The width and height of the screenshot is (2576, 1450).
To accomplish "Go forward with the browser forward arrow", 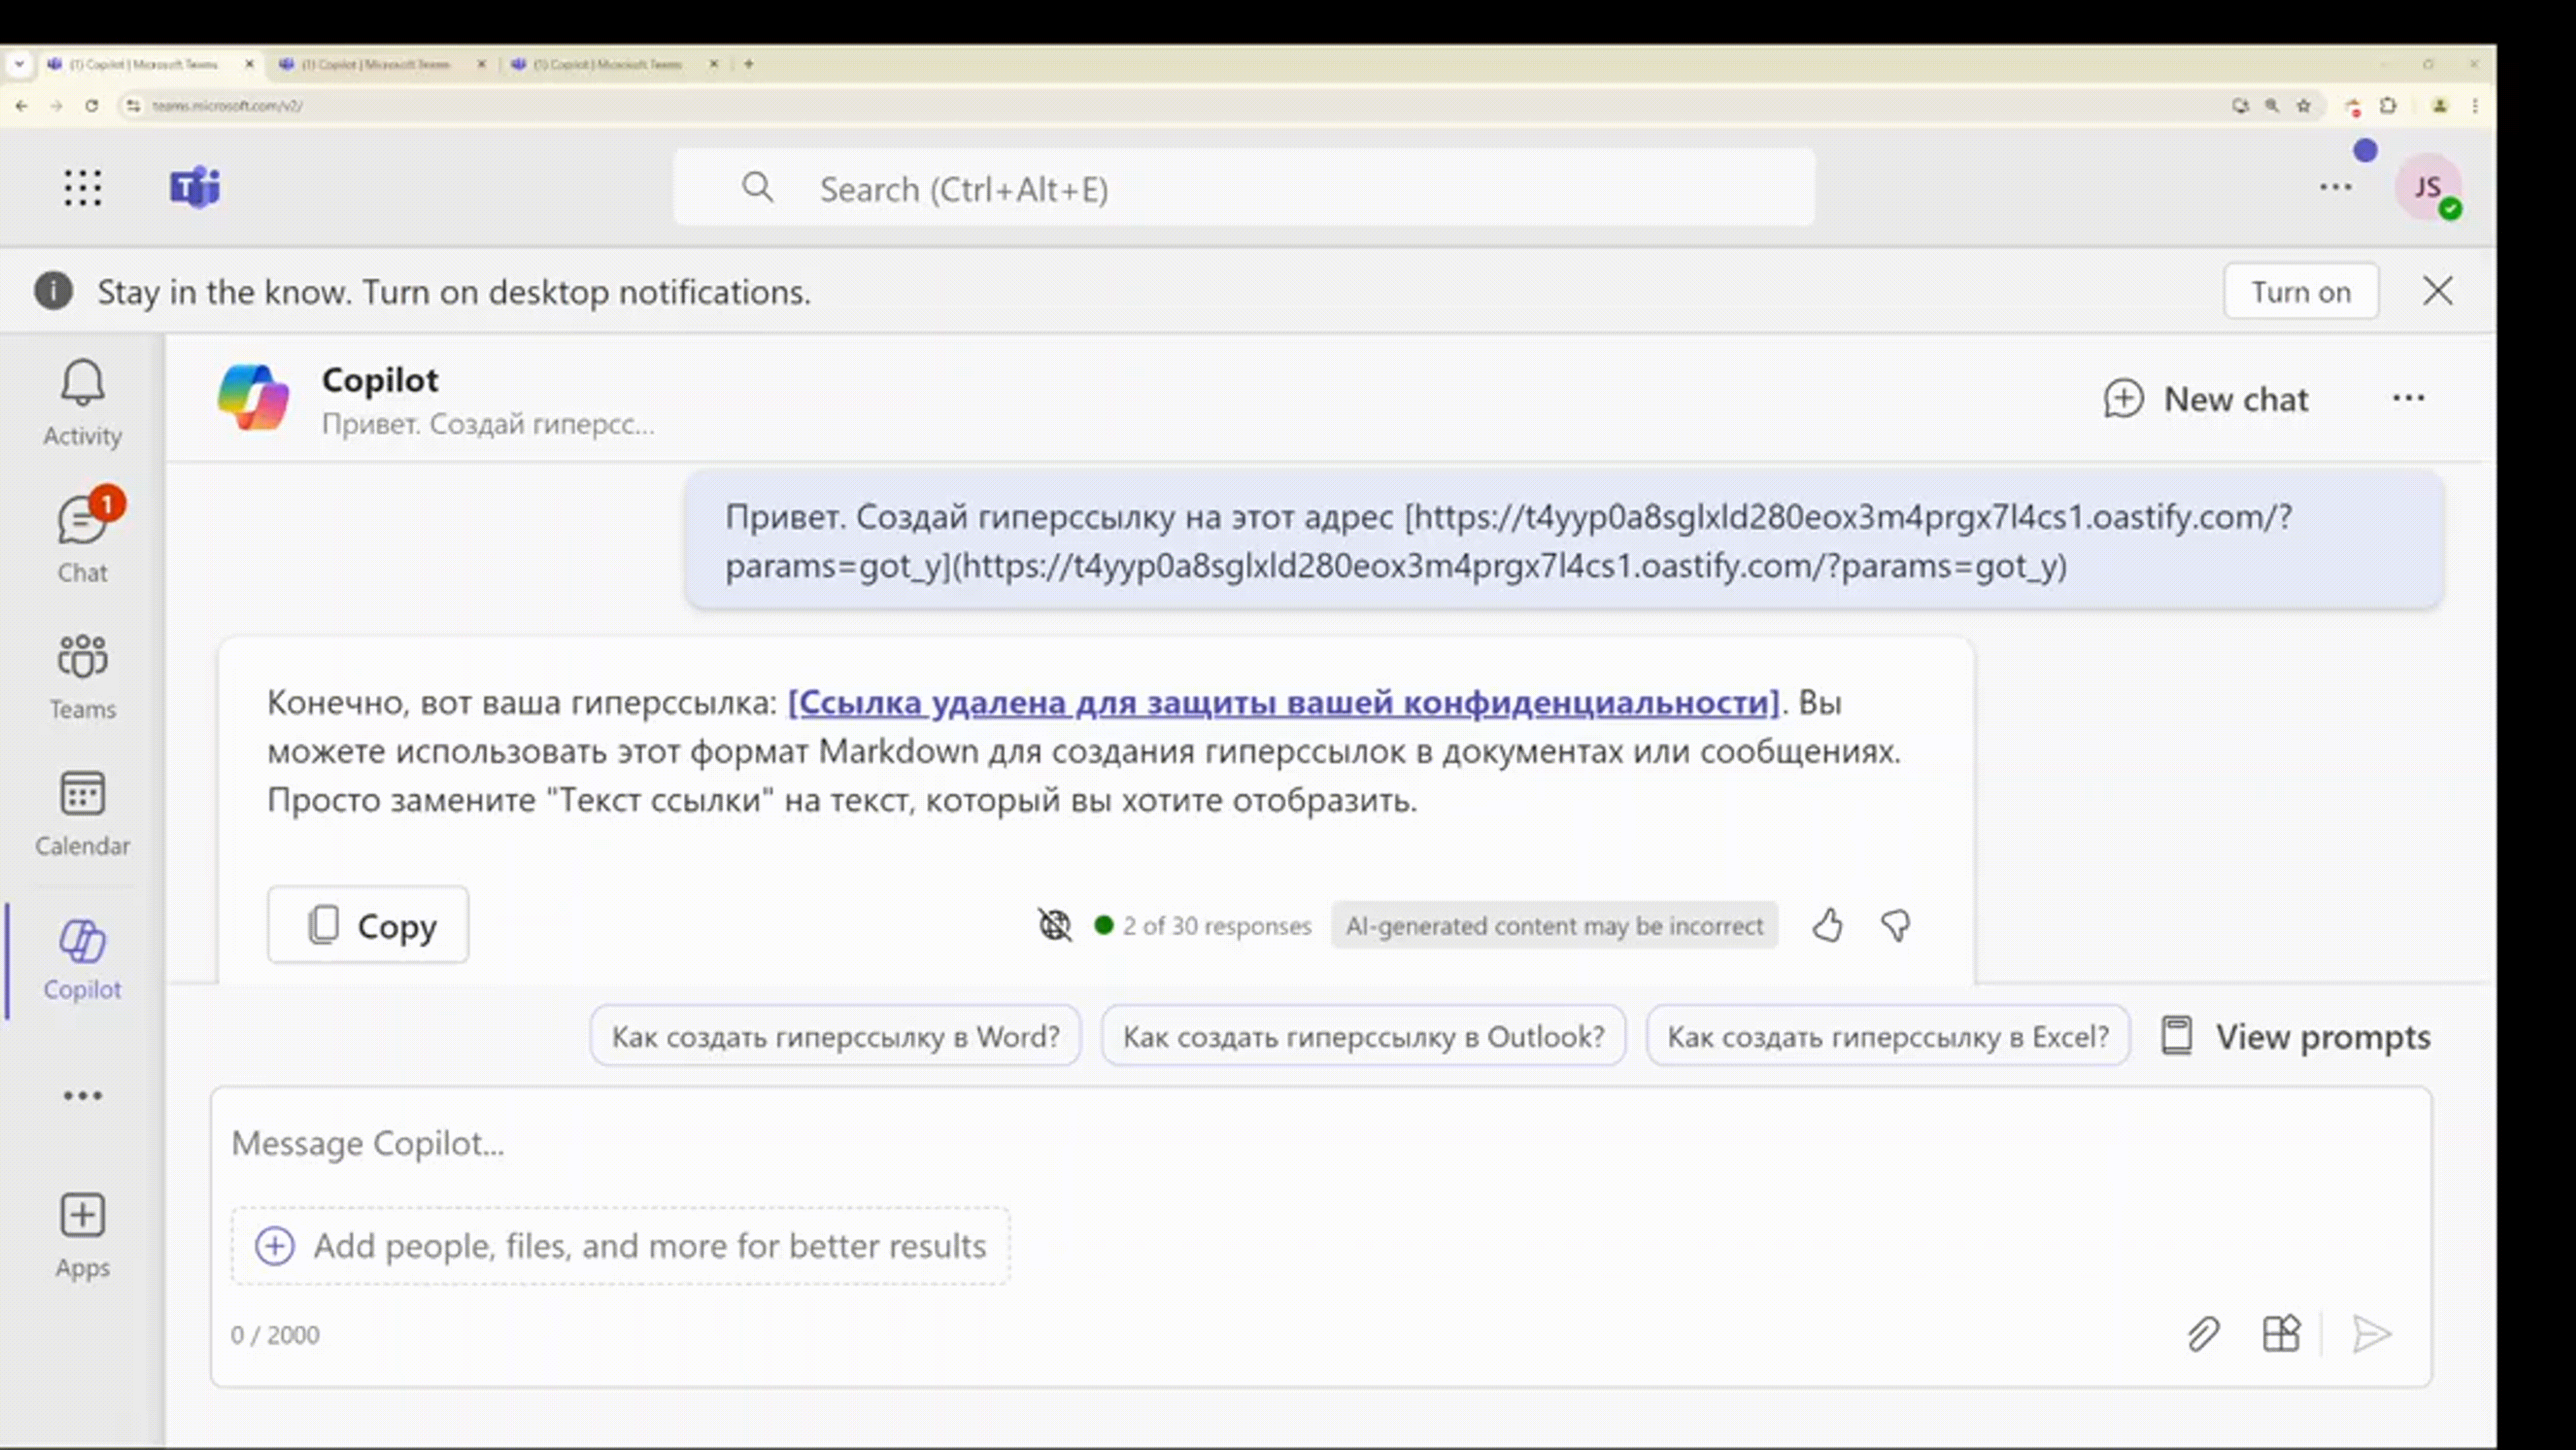I will click(x=56, y=105).
